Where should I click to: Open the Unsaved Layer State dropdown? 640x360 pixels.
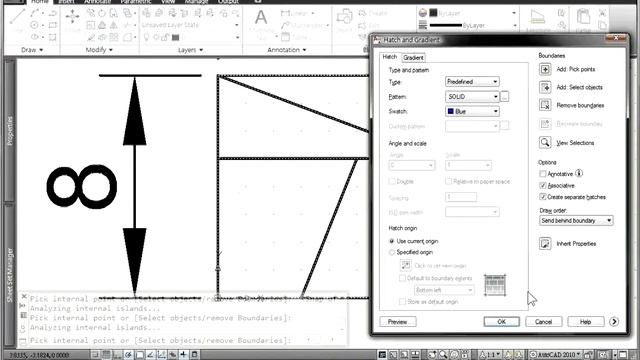pos(190,25)
